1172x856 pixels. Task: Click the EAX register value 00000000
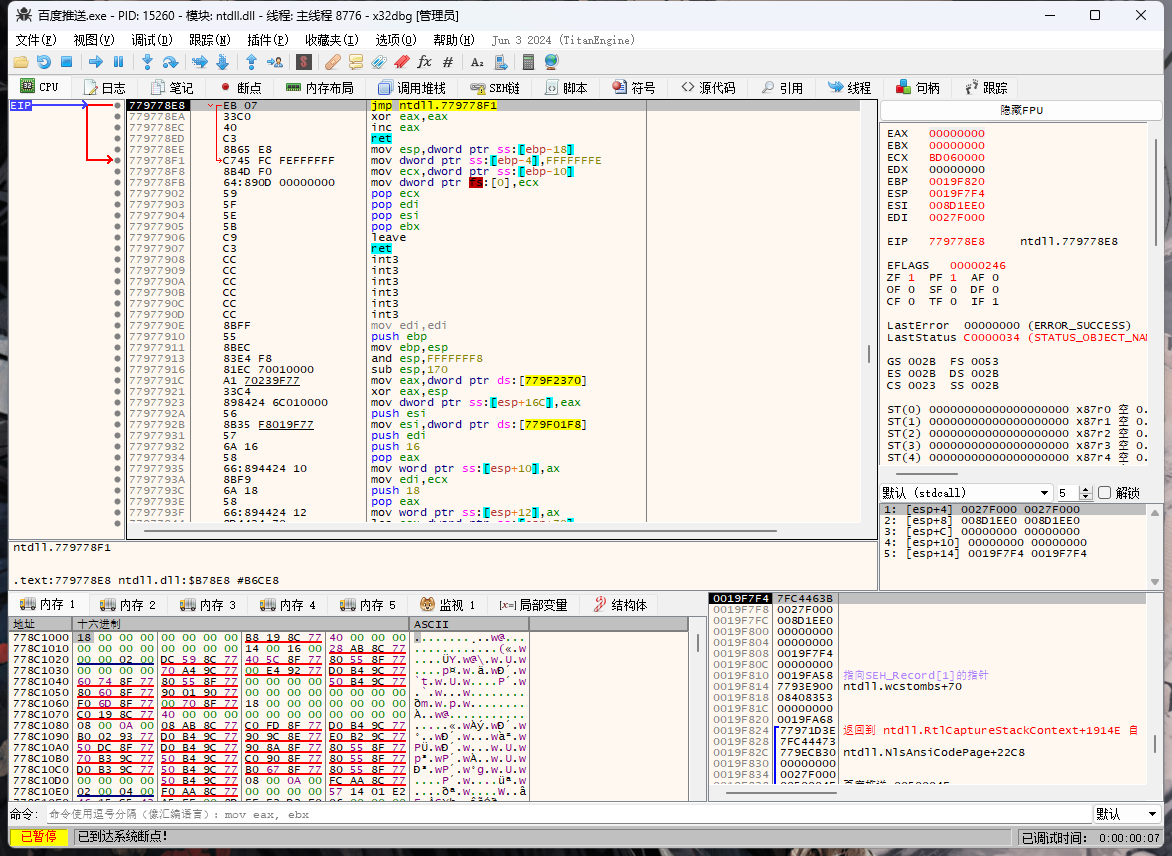[x=957, y=134]
